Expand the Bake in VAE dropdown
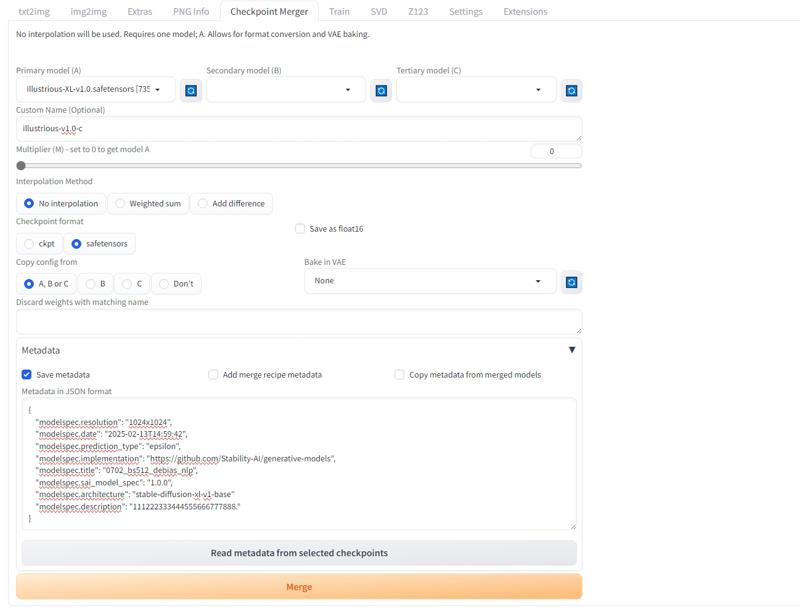800x611 pixels. pos(430,281)
